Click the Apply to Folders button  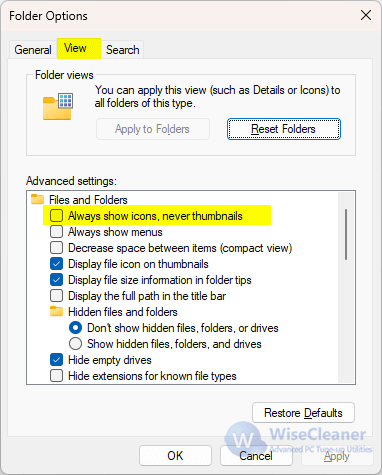pyautogui.click(x=153, y=129)
